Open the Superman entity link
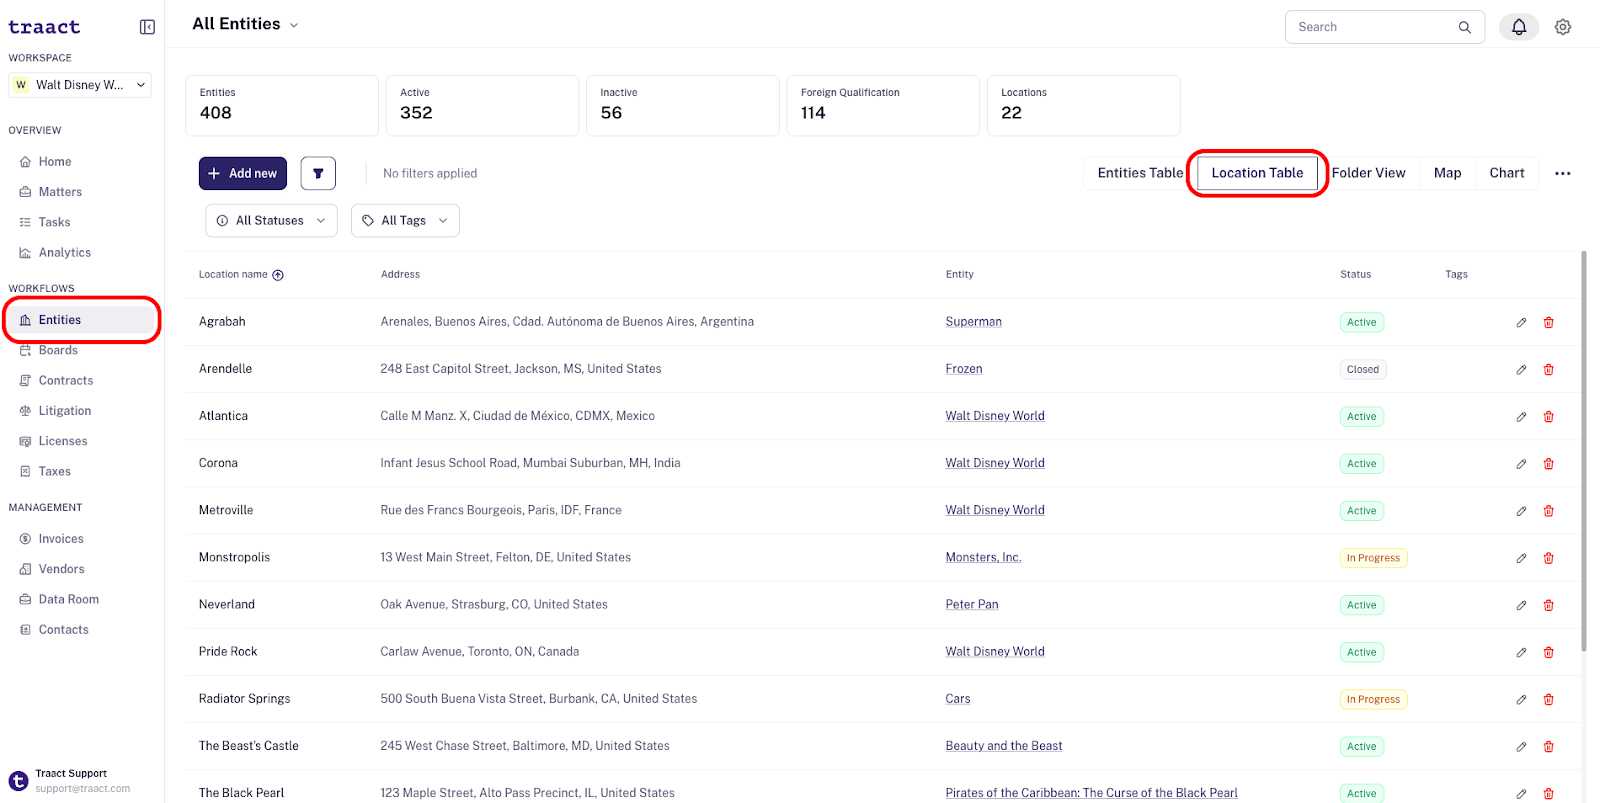The height and width of the screenshot is (803, 1600). click(x=973, y=322)
